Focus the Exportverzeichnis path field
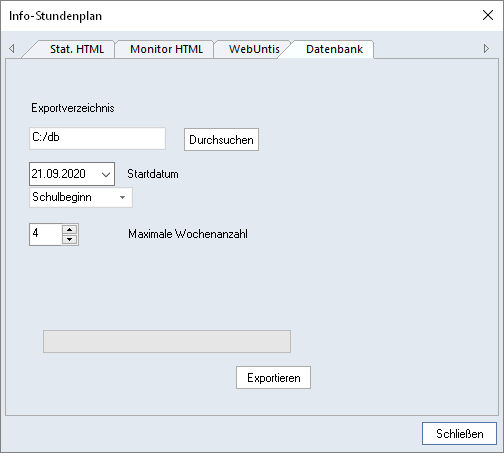This screenshot has width=504, height=453. pos(97,138)
